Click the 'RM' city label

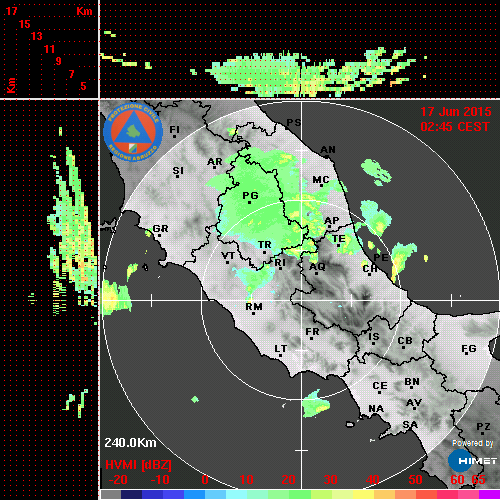point(254,307)
